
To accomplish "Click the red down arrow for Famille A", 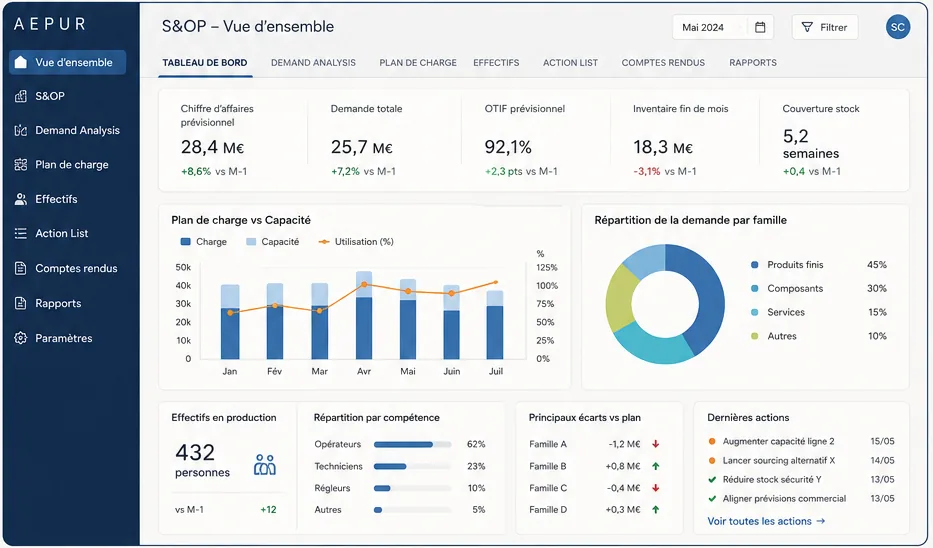I will point(655,444).
